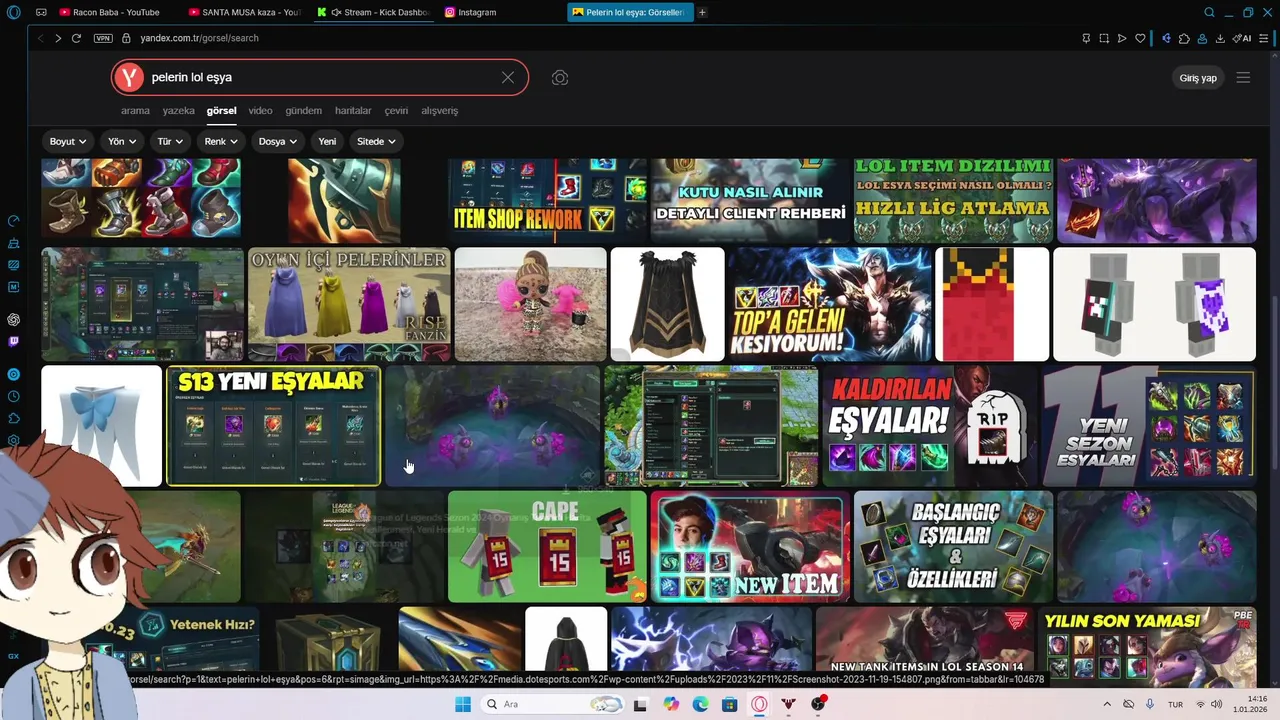
Task: Open ChatGPT from the Opera sidebar
Action: (13, 320)
